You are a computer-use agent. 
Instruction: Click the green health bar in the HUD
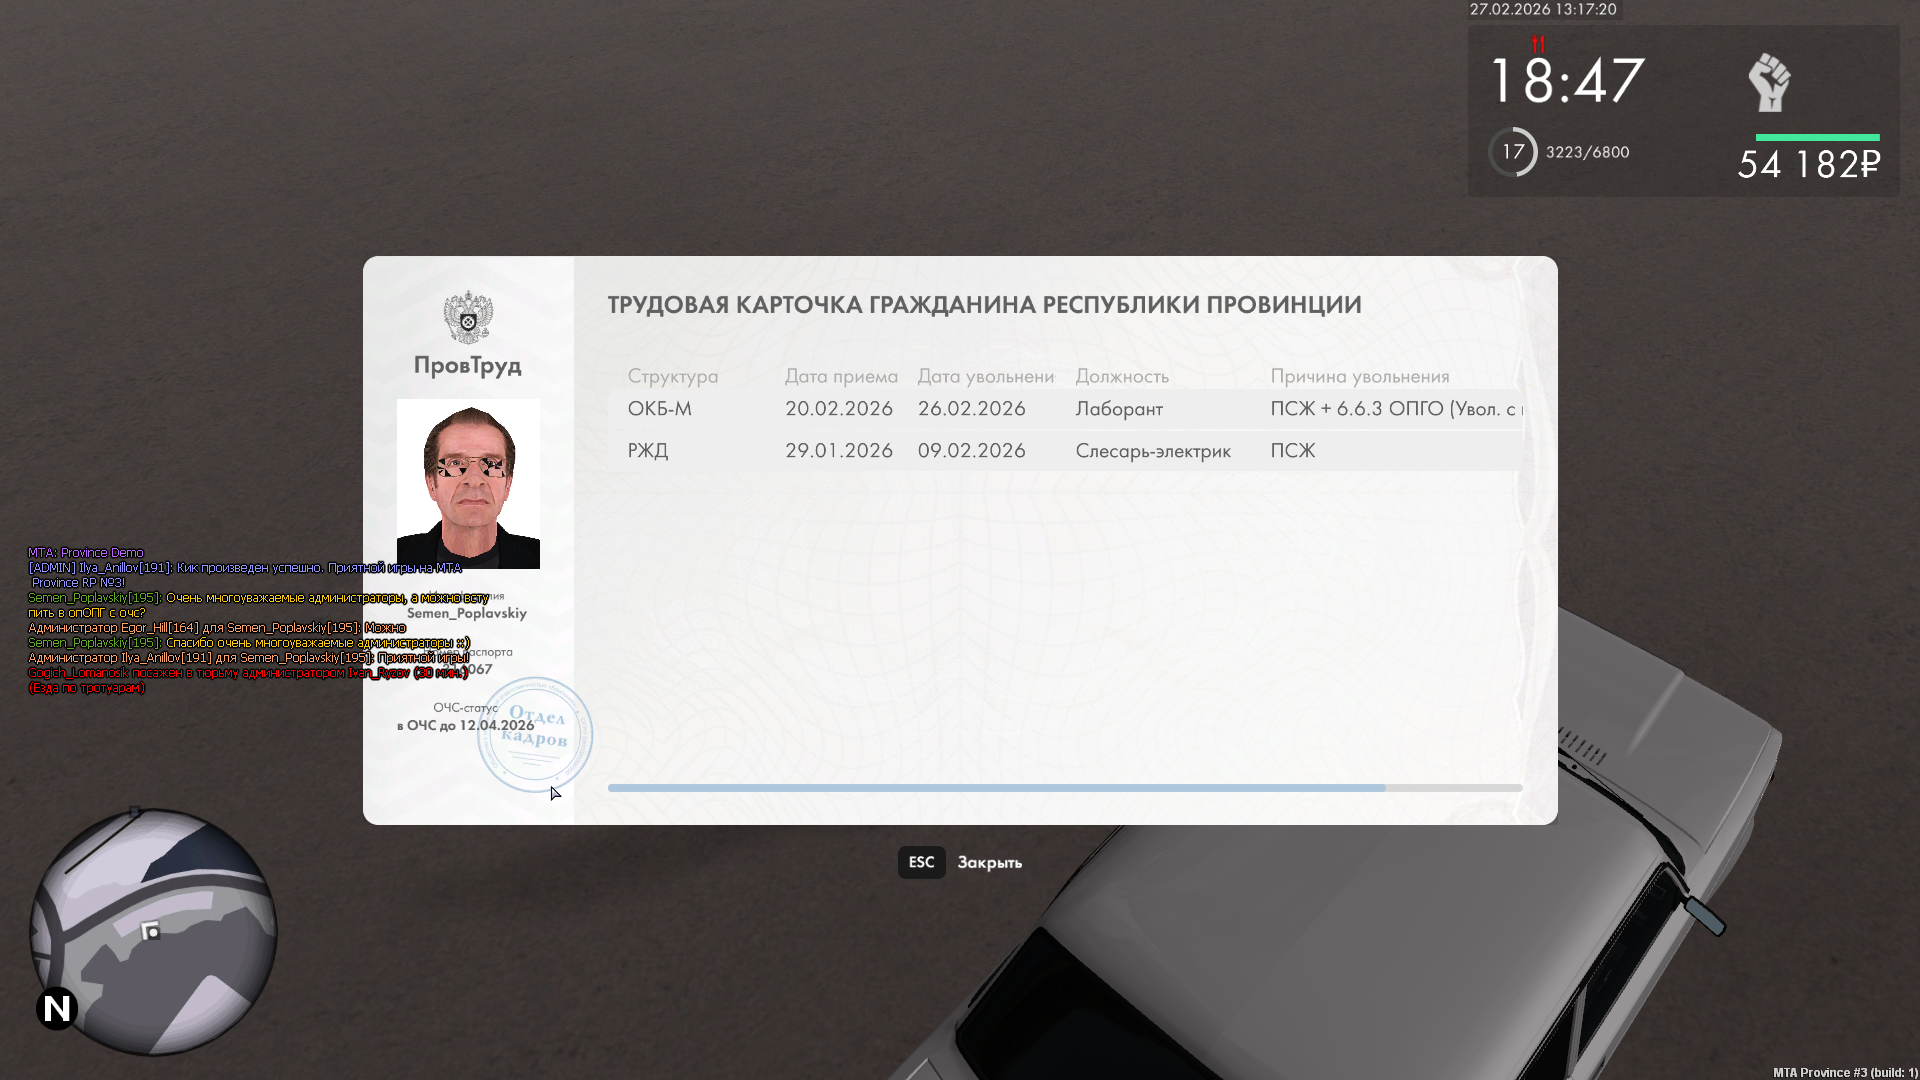tap(1816, 137)
